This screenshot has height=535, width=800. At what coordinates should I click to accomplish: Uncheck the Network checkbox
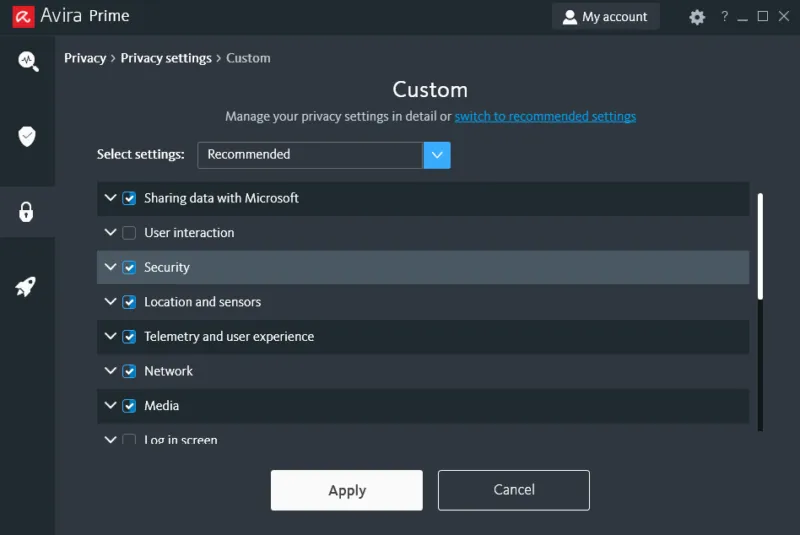(129, 371)
